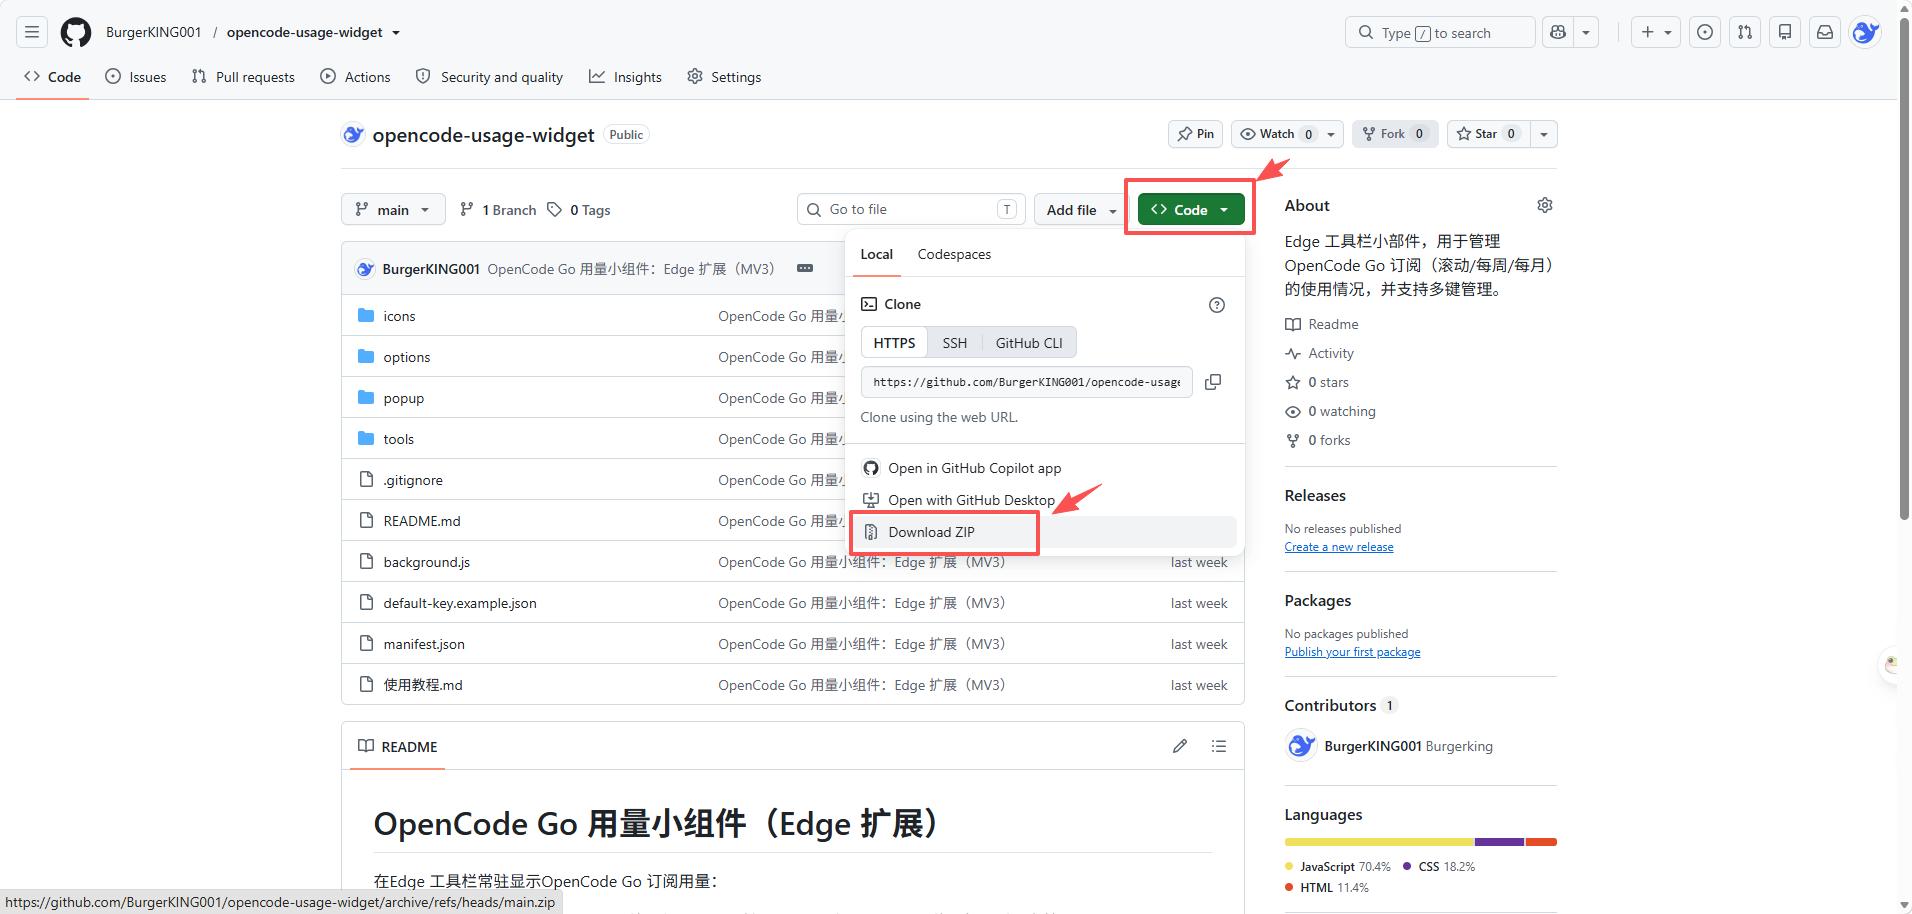Open repositories icon in header

[x=1785, y=32]
